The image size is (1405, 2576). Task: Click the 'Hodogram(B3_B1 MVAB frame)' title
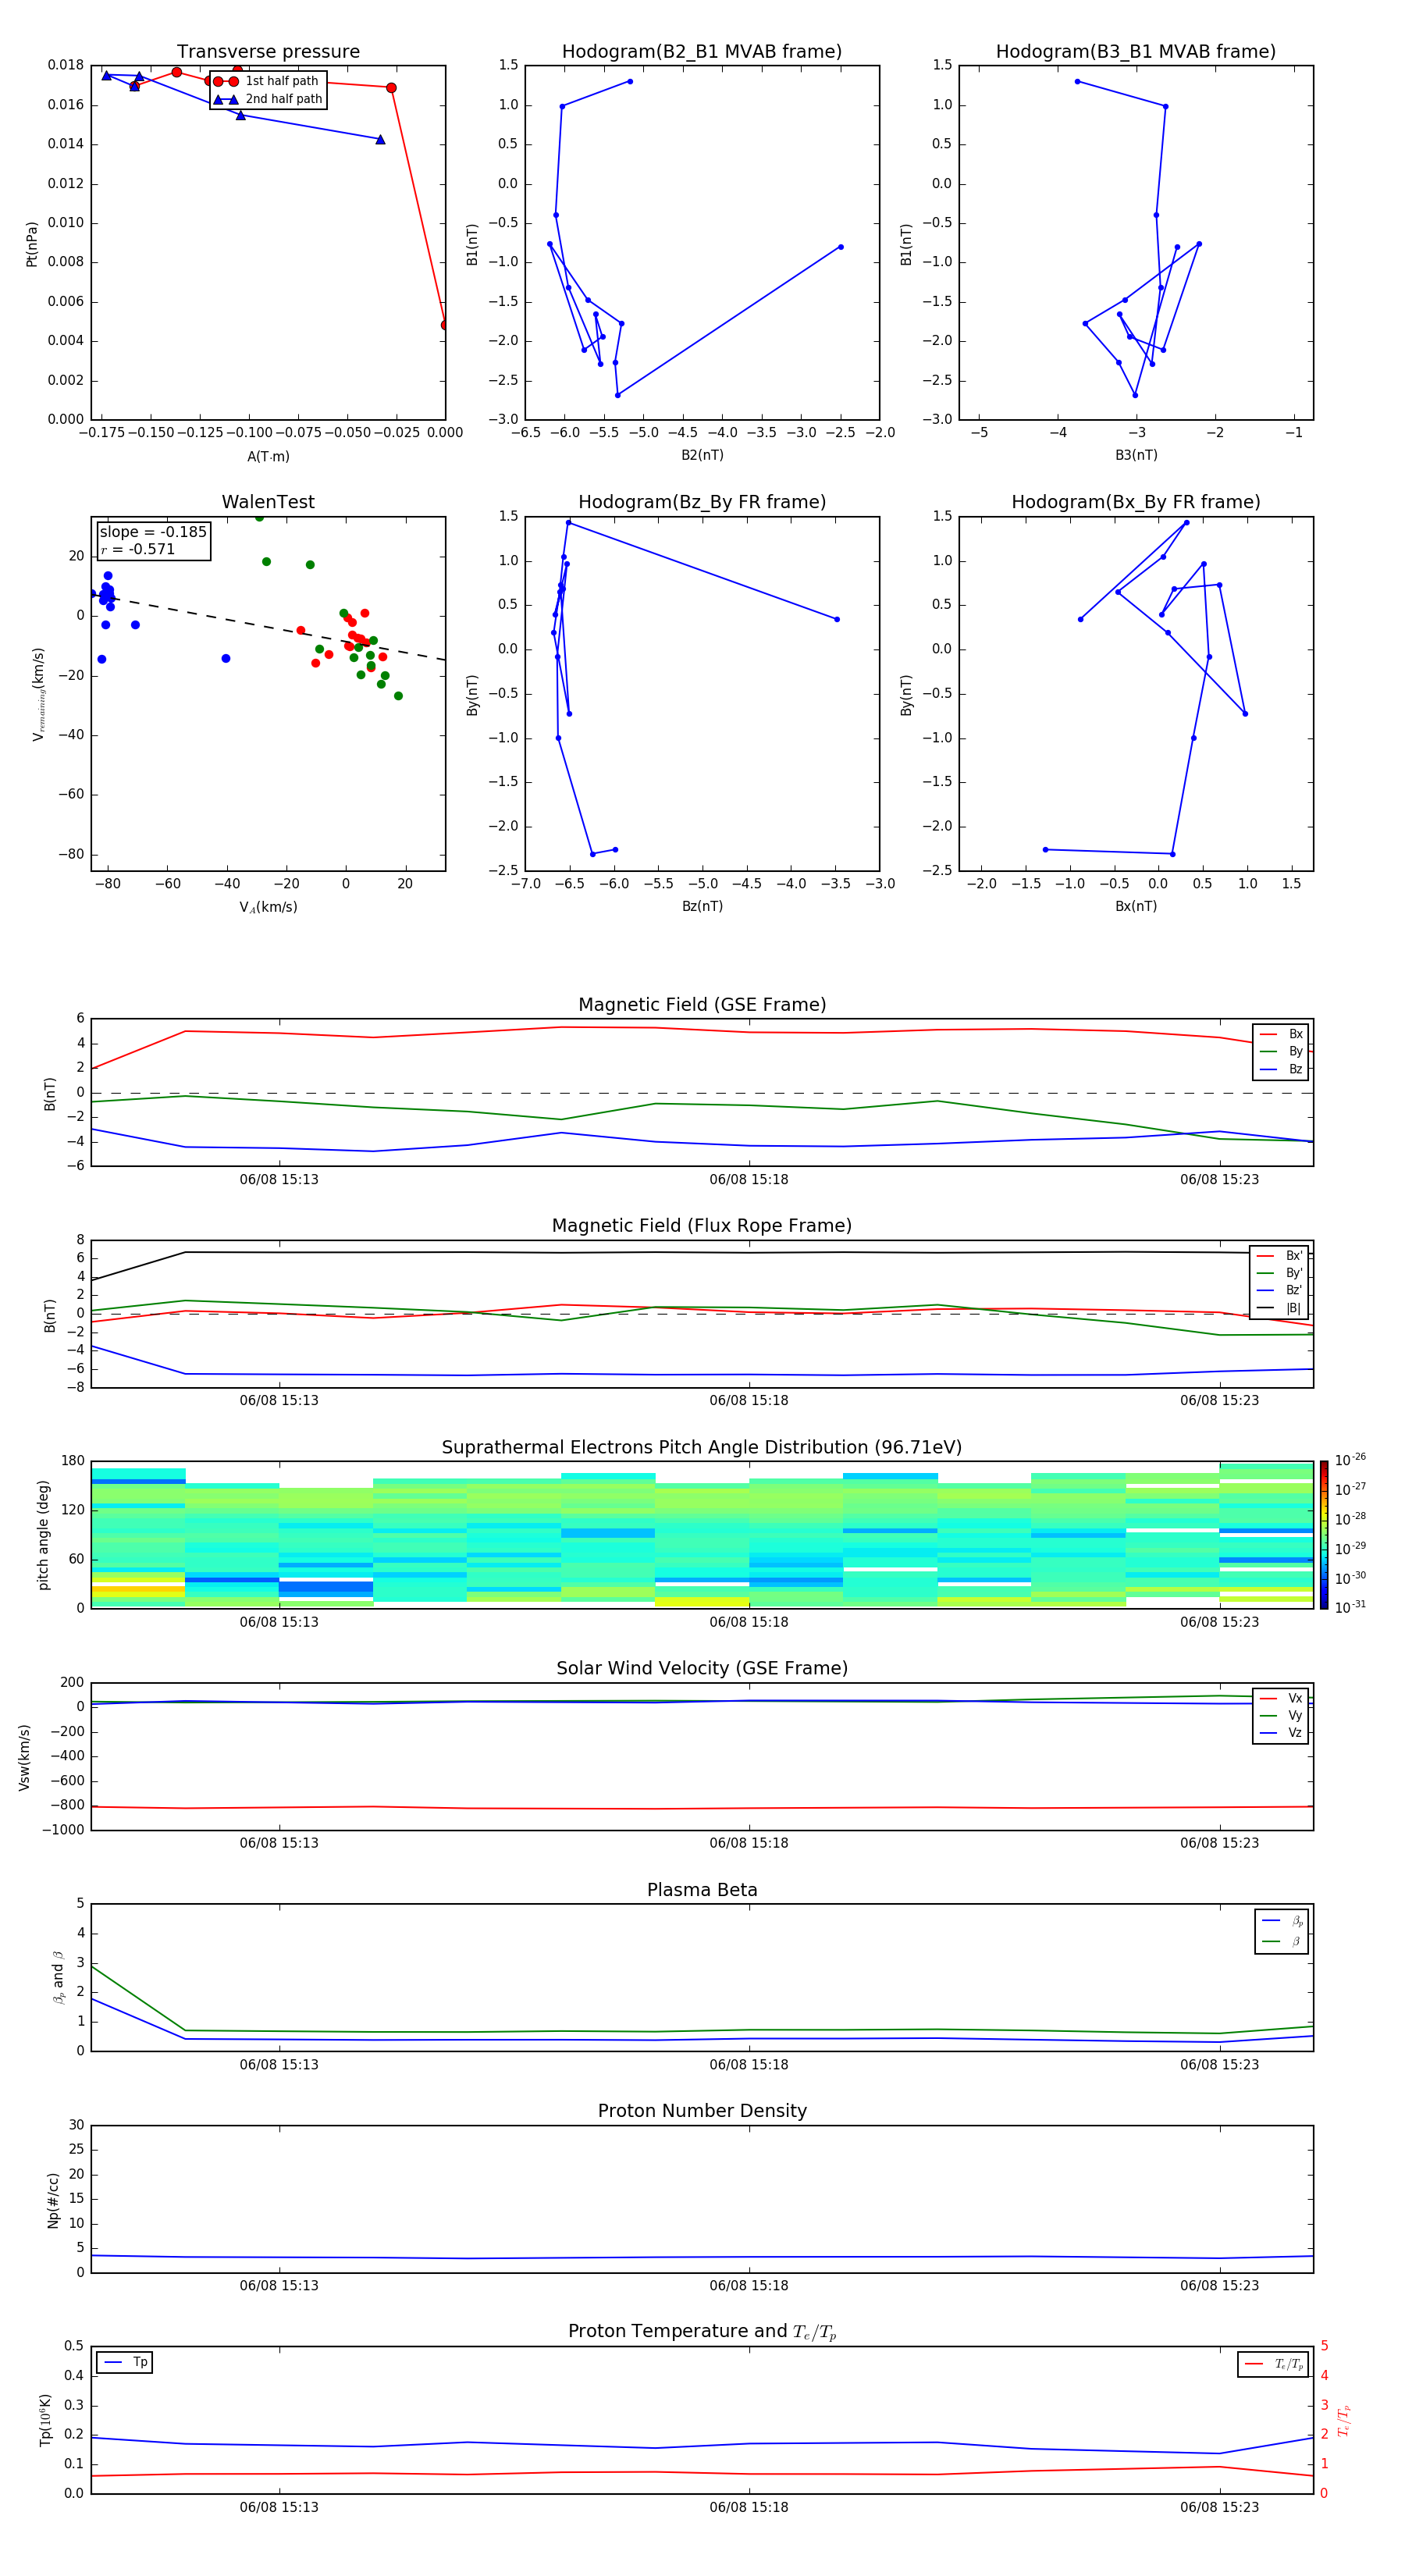(x=1136, y=52)
